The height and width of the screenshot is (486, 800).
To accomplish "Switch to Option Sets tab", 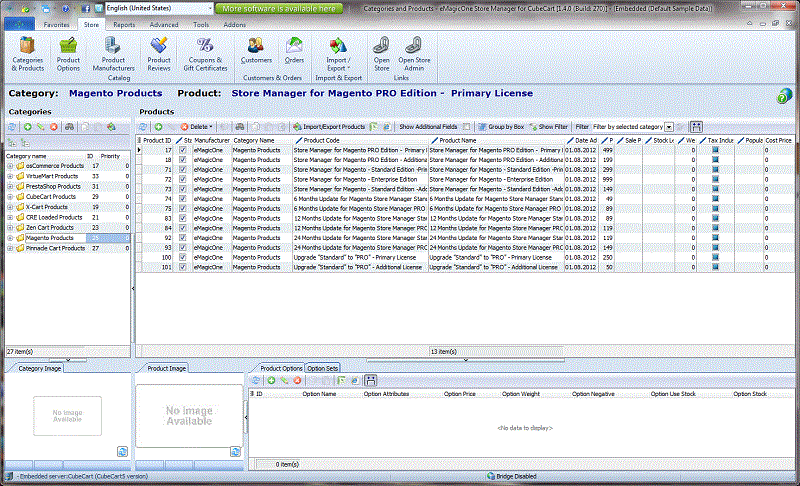I will coord(322,368).
